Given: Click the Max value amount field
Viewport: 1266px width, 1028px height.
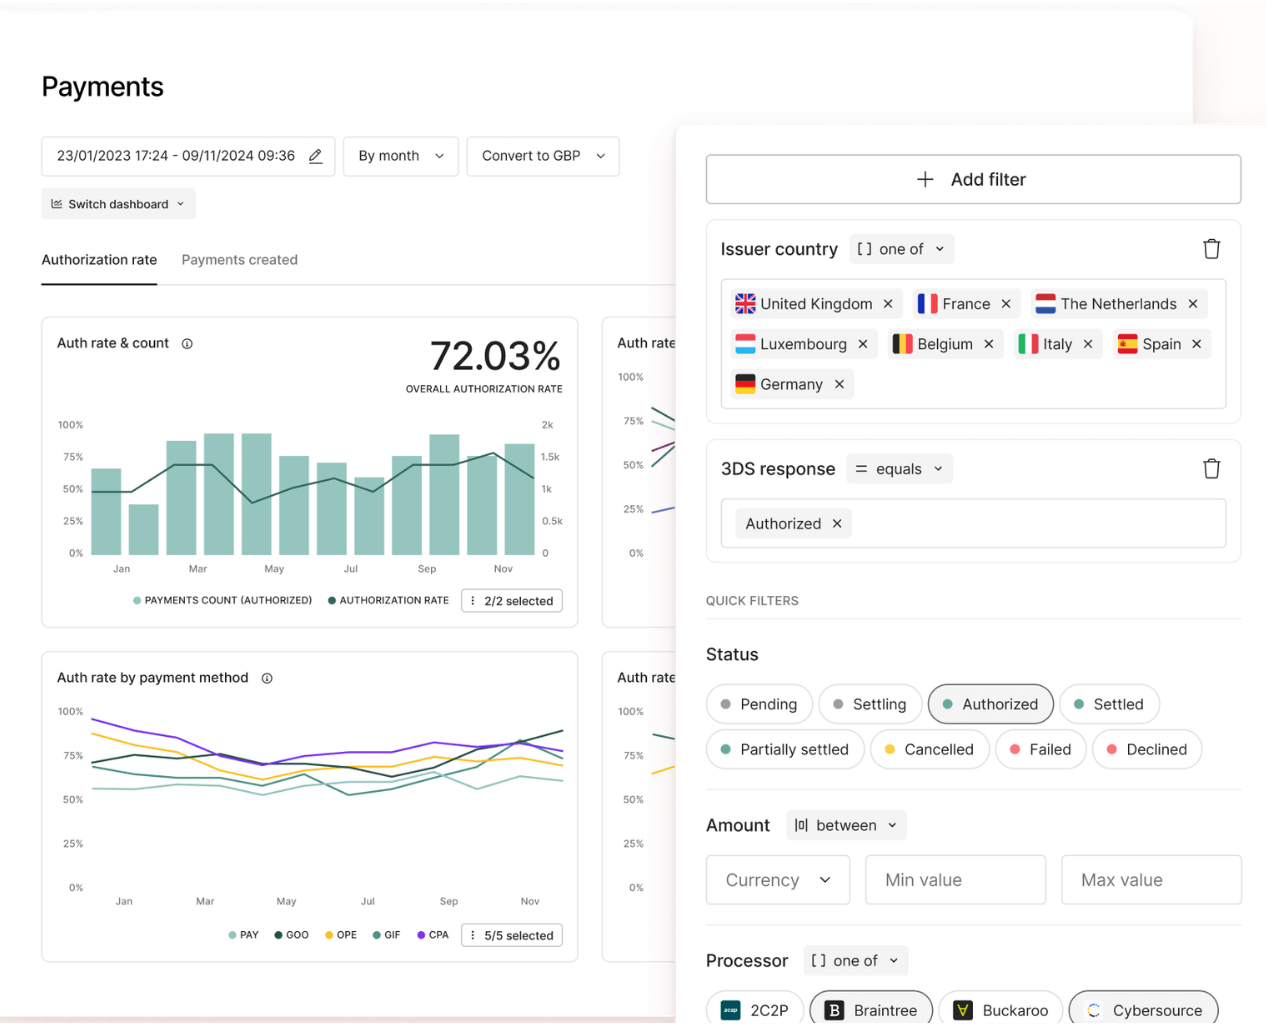Looking at the screenshot, I should point(1152,880).
